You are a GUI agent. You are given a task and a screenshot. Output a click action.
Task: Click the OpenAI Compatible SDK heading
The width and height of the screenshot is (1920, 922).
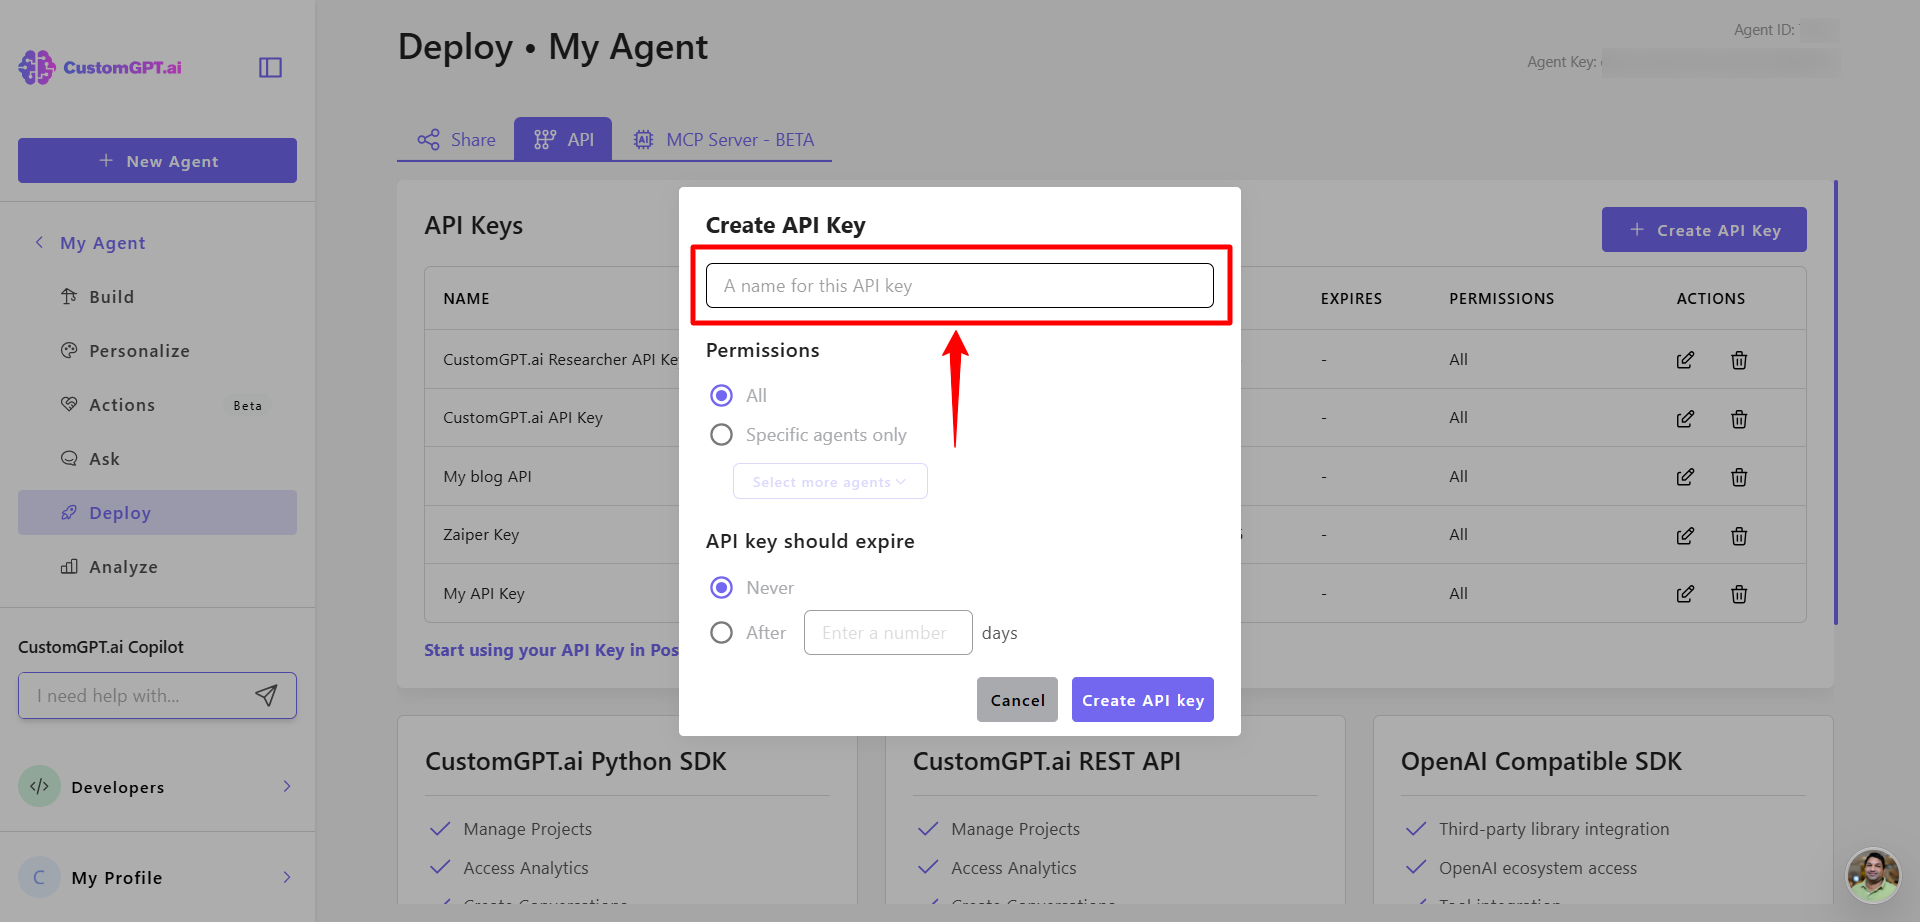coord(1541,762)
